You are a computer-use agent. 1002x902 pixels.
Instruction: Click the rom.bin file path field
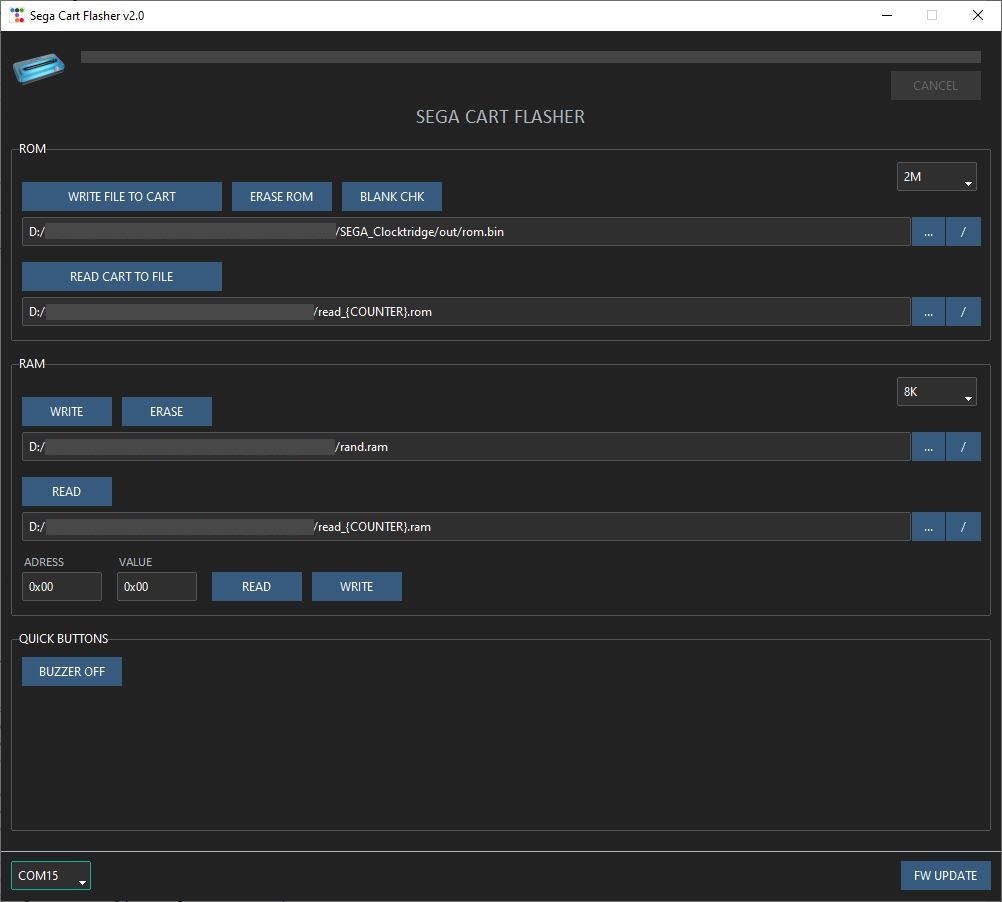pos(466,232)
